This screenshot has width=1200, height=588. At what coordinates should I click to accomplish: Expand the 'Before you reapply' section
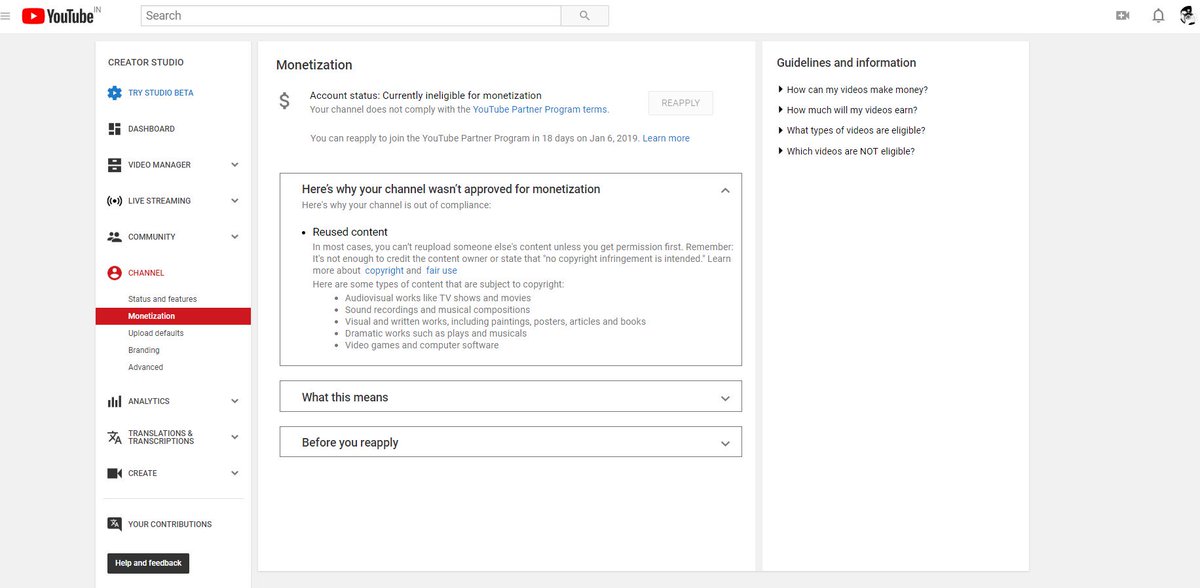pos(511,442)
